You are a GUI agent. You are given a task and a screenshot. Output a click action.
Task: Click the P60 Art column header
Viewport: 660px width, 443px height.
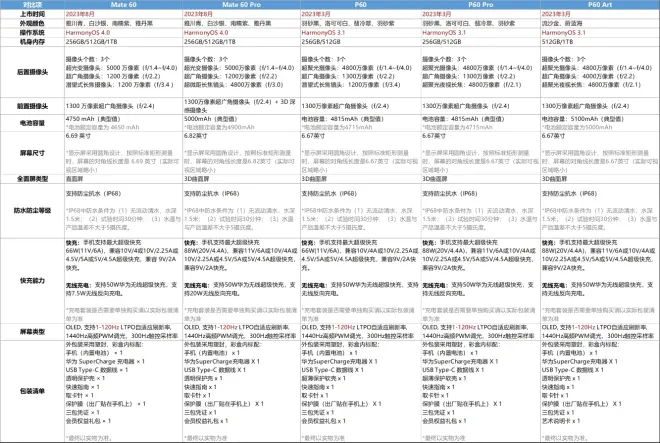[x=600, y=5]
